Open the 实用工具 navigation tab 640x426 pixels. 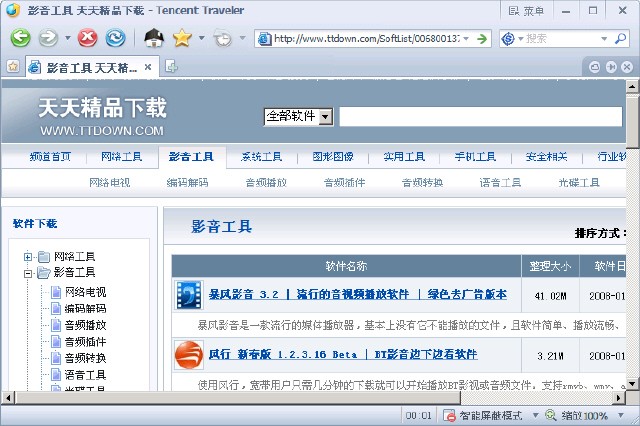(x=404, y=157)
